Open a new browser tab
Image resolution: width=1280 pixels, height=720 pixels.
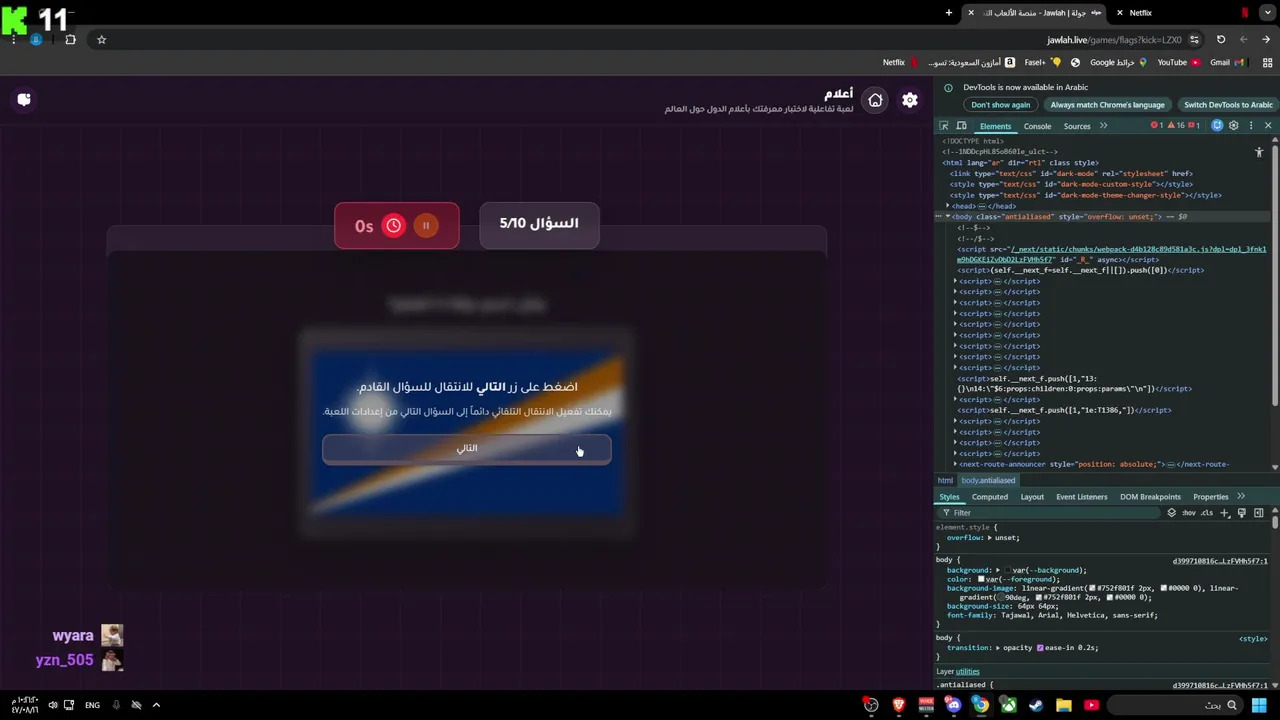point(949,13)
